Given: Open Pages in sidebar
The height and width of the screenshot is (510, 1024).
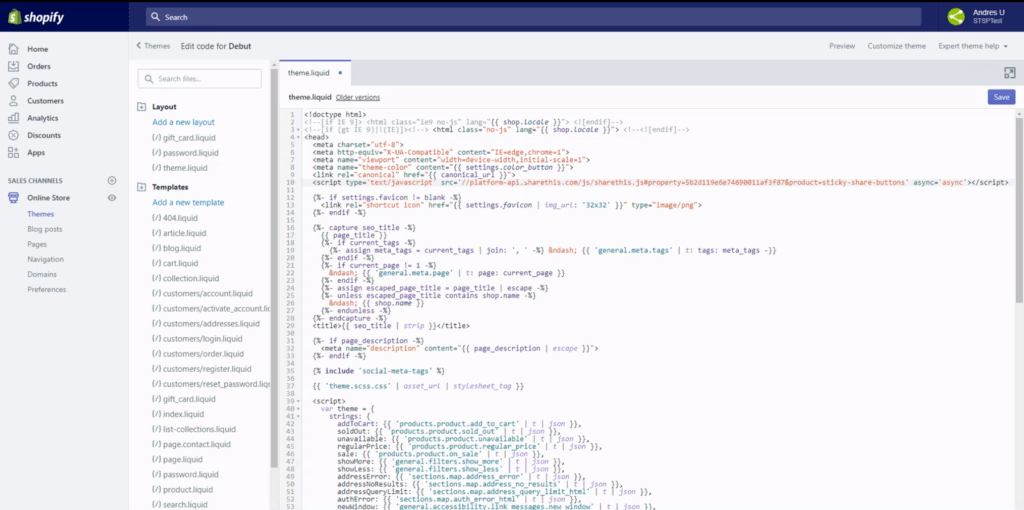Looking at the screenshot, I should click(x=37, y=244).
